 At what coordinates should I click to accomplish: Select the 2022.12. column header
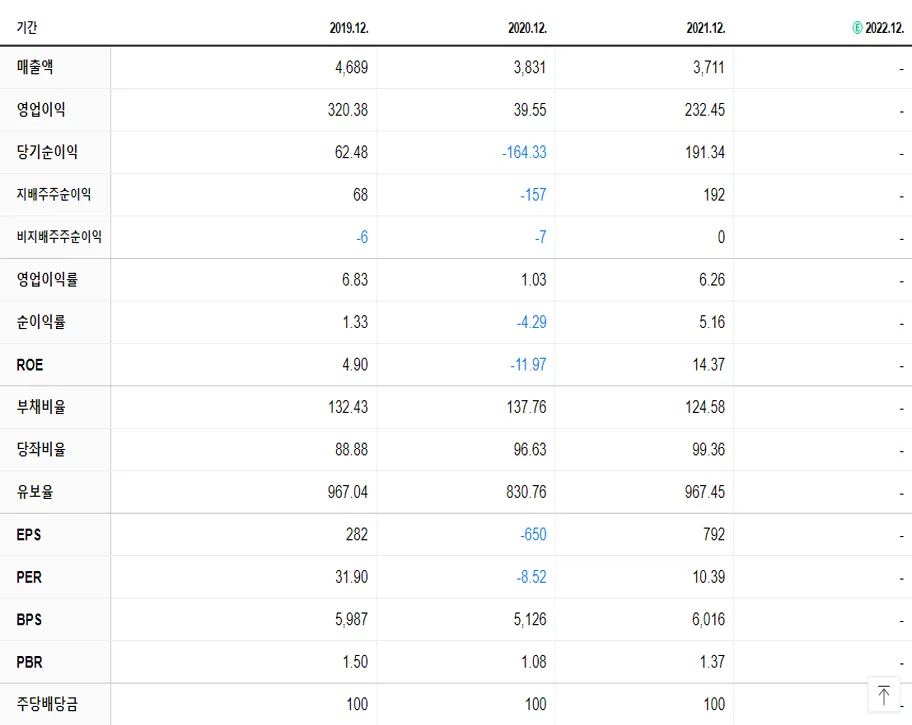pyautogui.click(x=884, y=28)
